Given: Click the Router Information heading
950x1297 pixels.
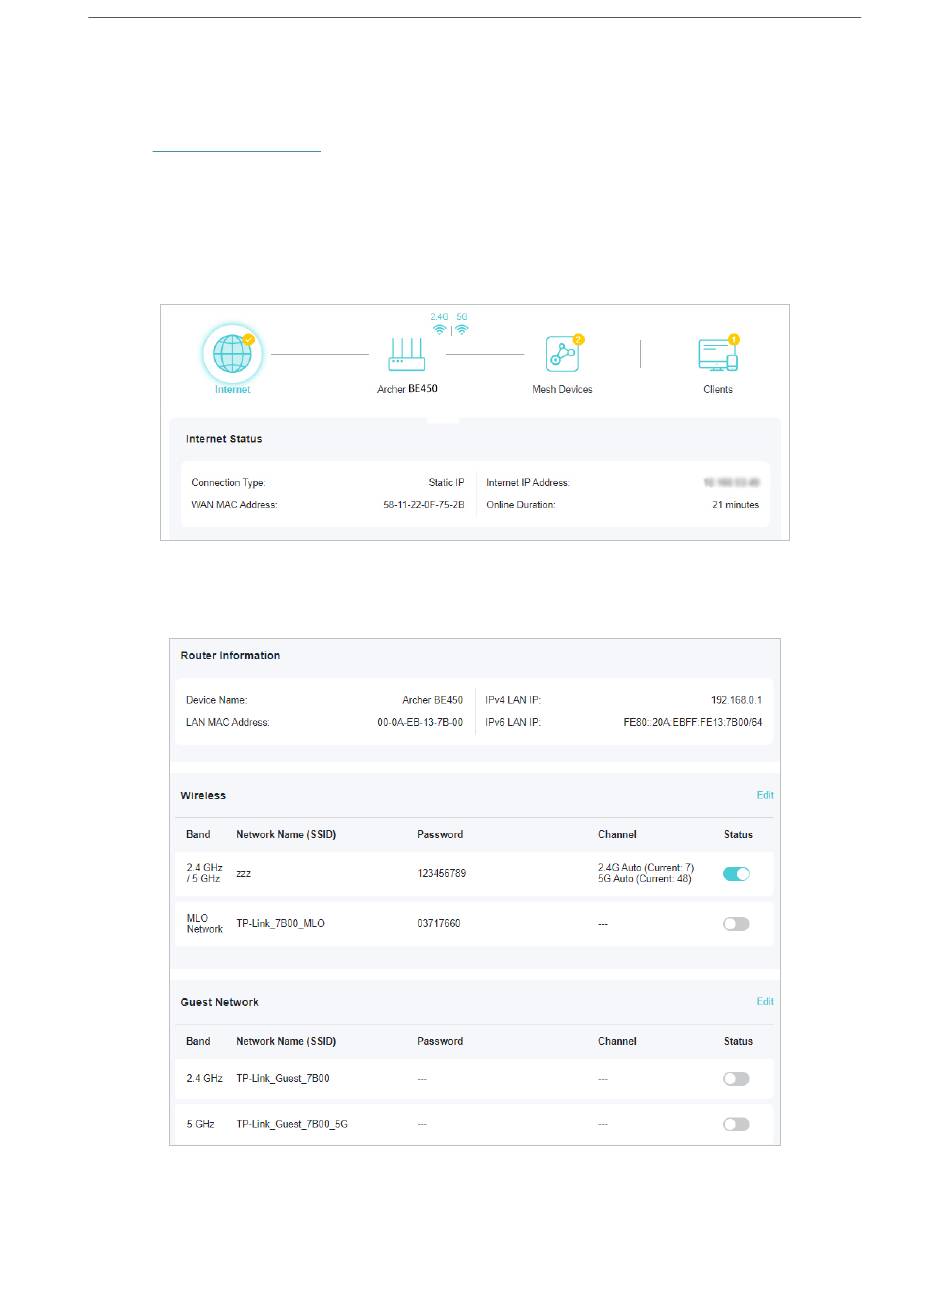Looking at the screenshot, I should click(x=230, y=656).
